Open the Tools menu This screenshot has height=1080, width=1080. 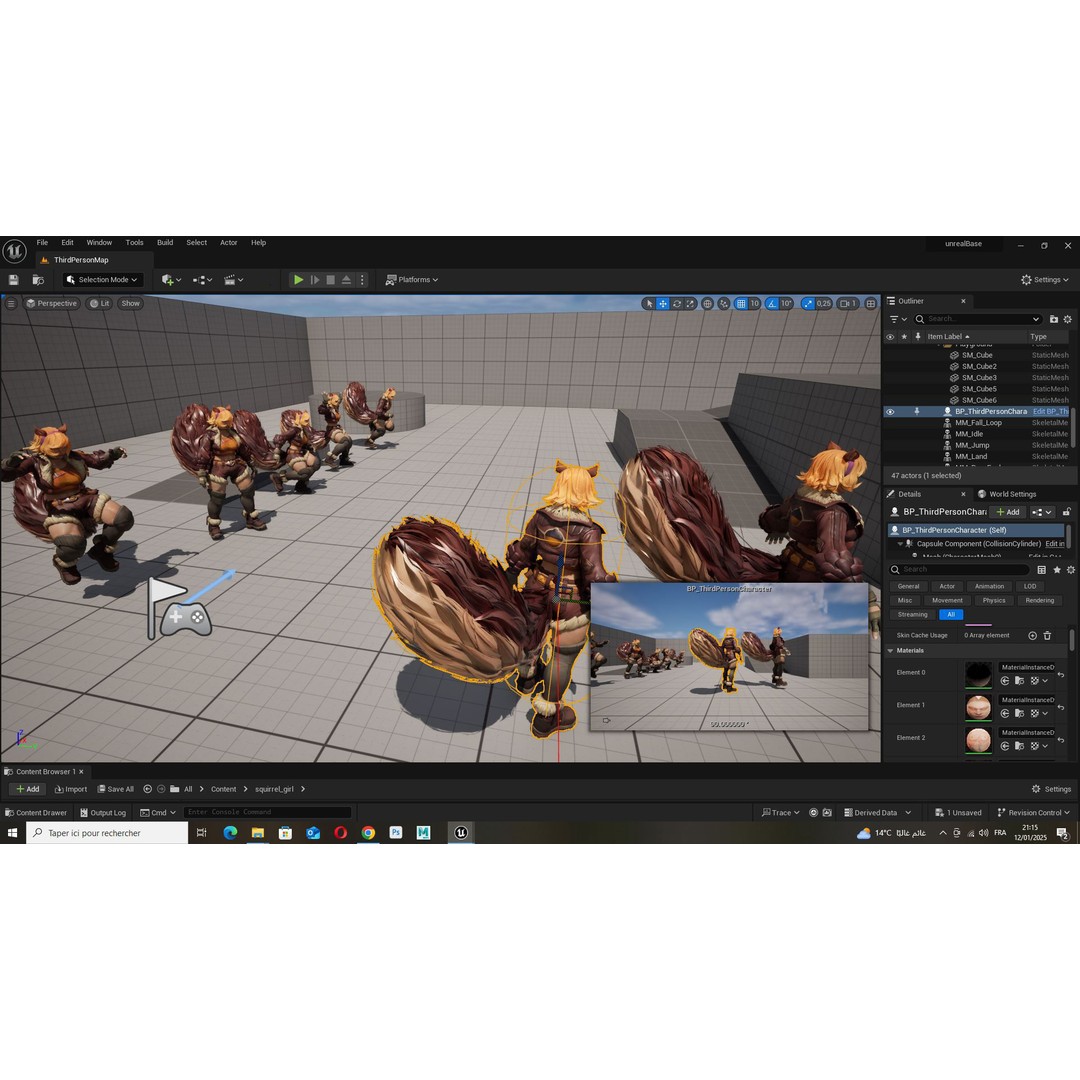point(134,242)
